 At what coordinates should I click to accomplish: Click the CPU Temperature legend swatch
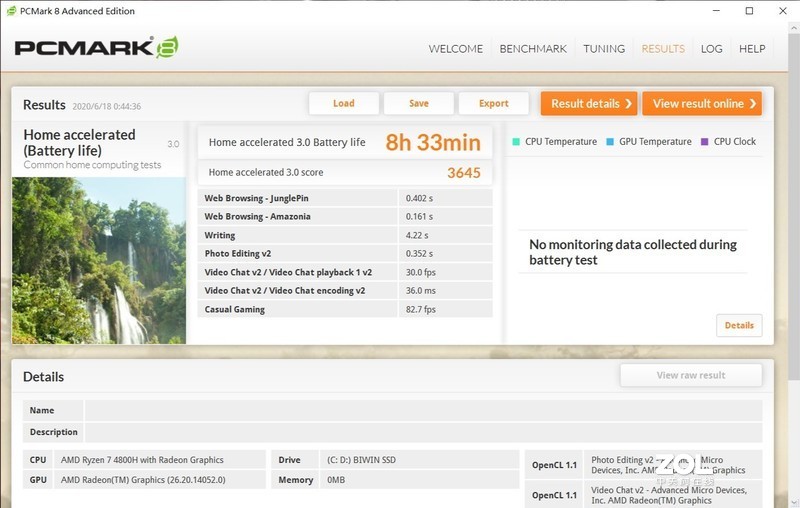516,142
